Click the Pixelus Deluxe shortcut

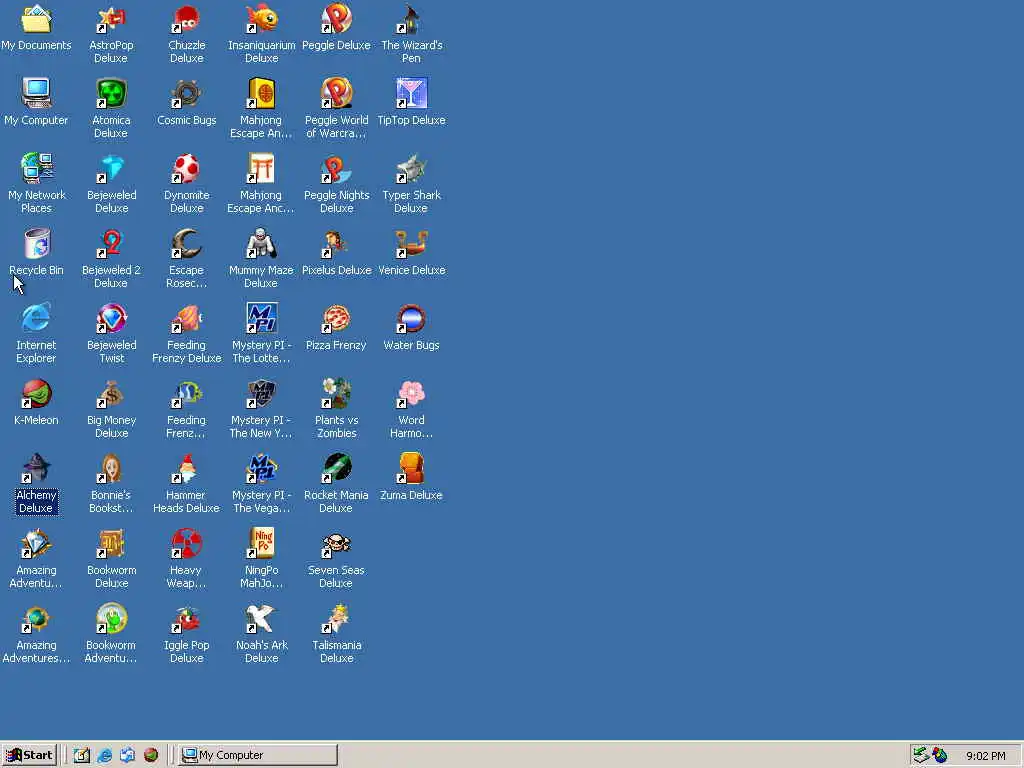pyautogui.click(x=337, y=244)
